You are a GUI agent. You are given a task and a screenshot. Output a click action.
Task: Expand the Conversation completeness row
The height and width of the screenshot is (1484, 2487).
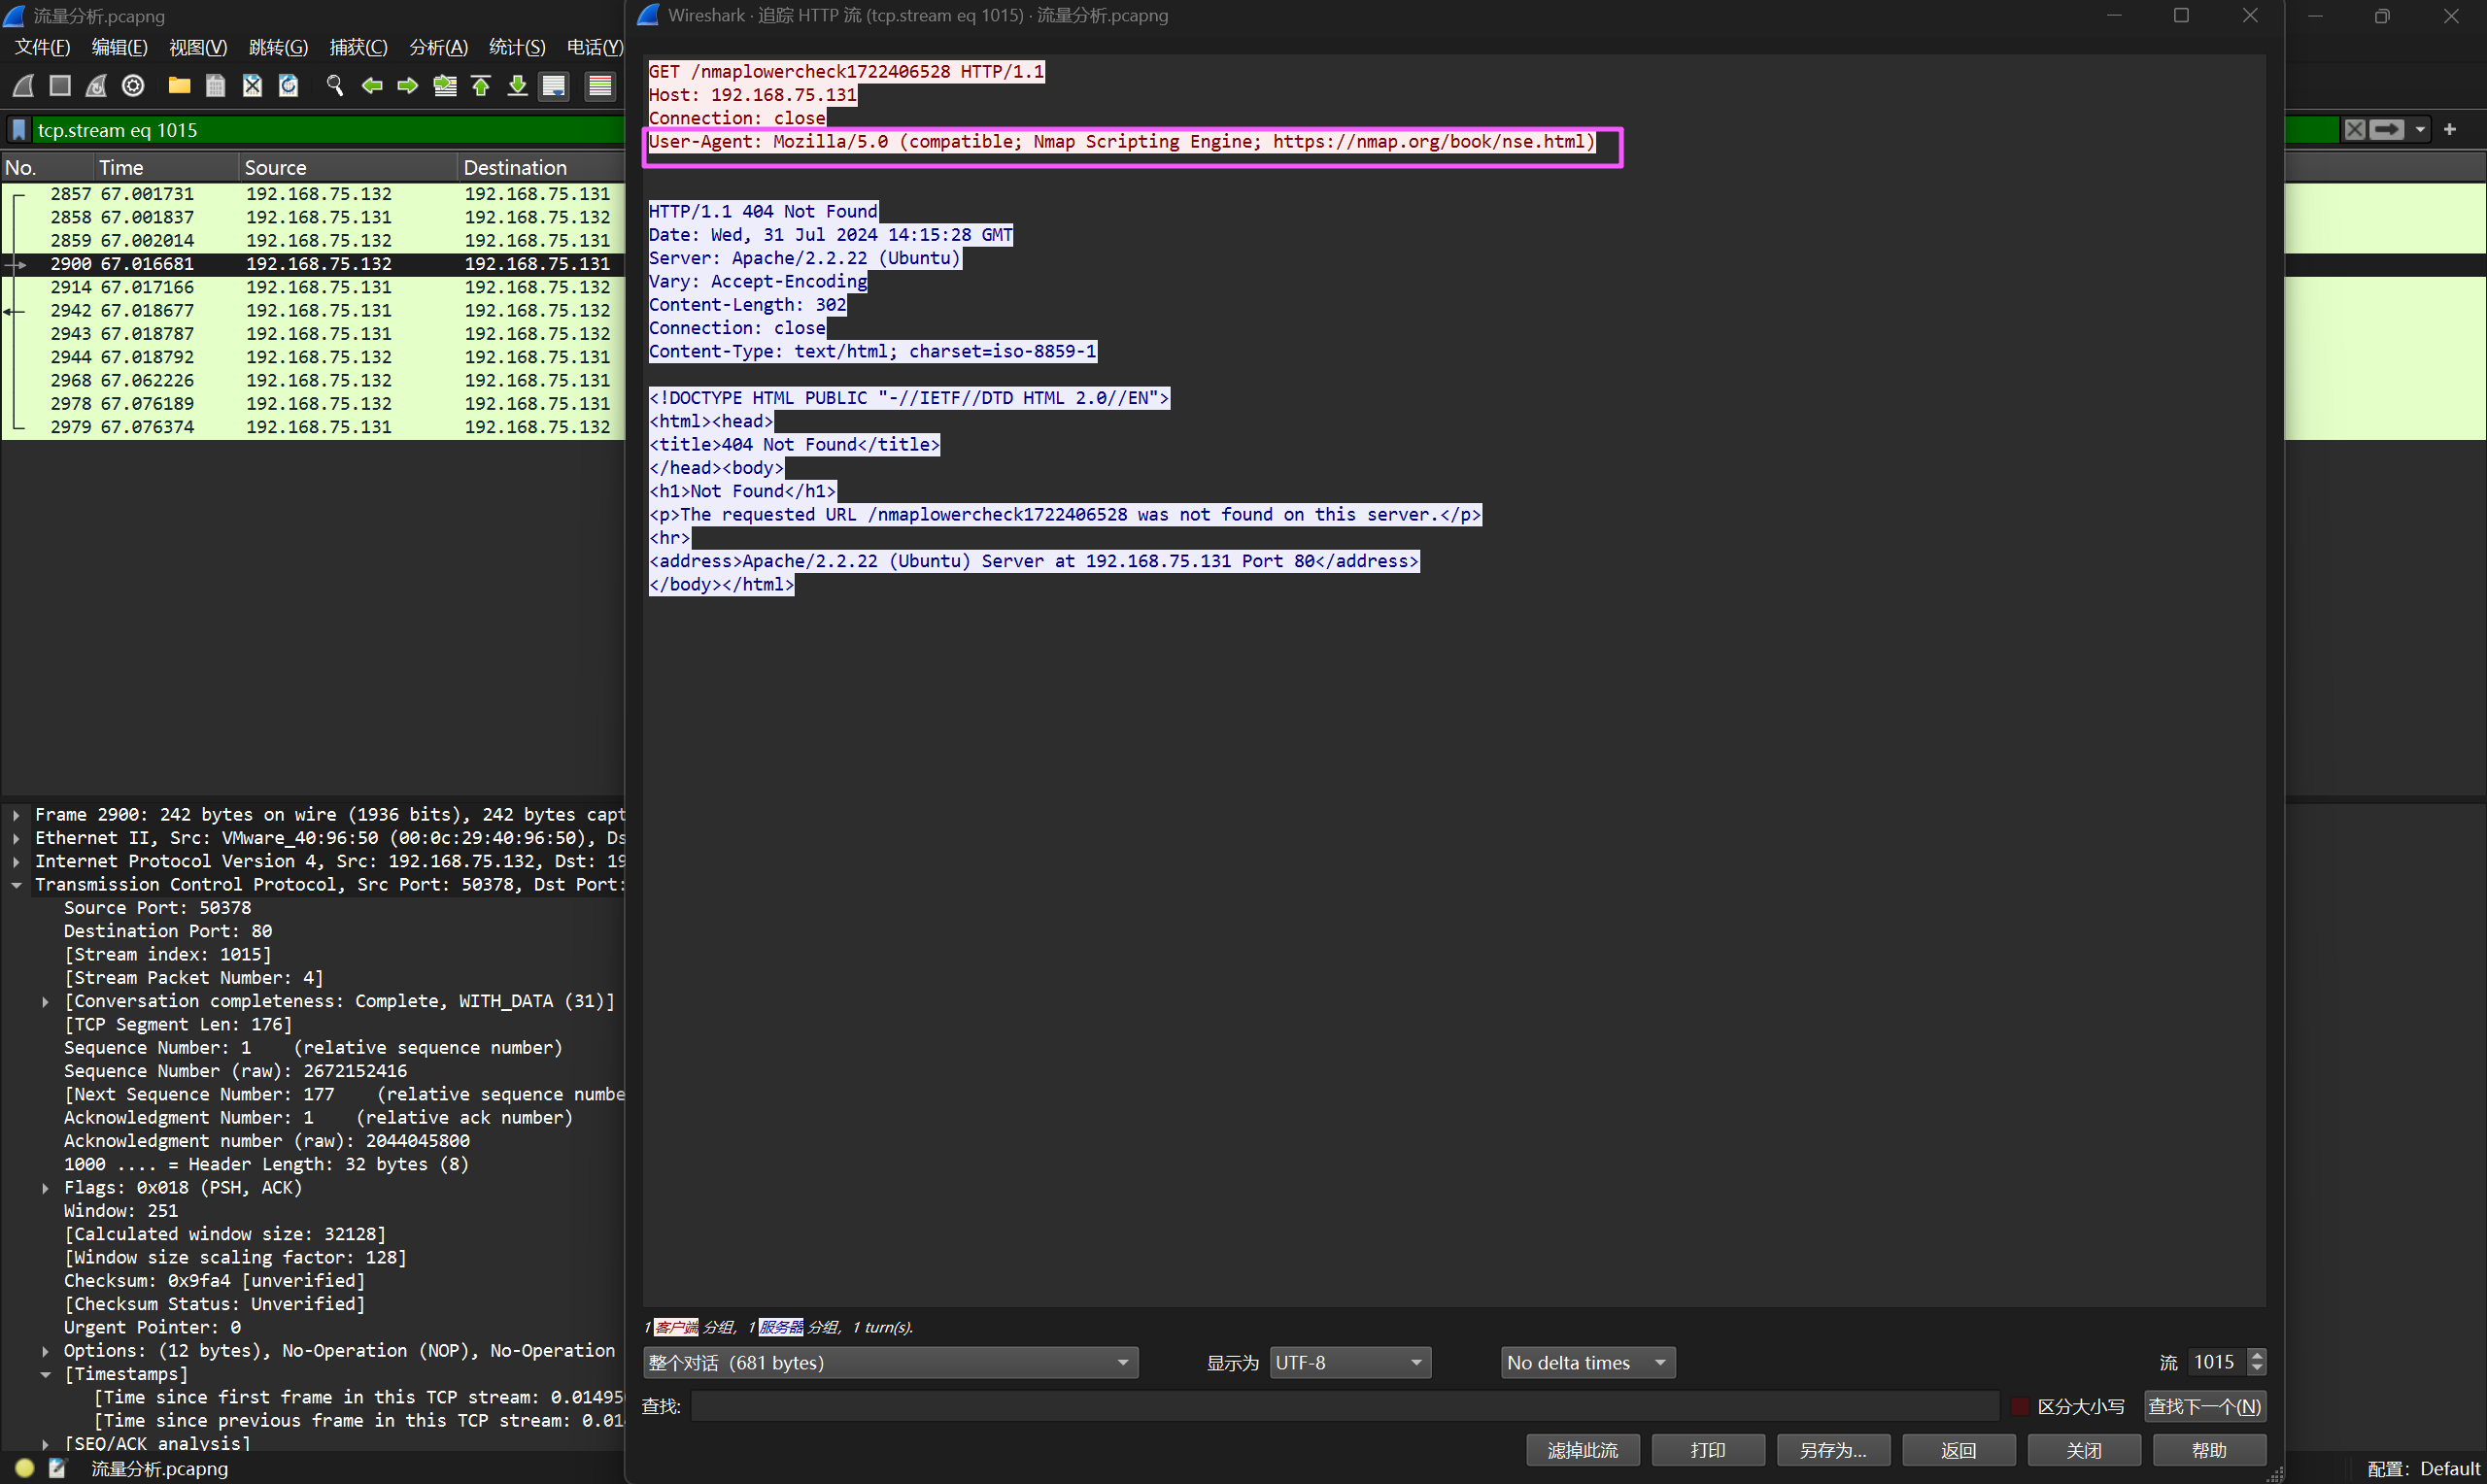click(x=45, y=1001)
